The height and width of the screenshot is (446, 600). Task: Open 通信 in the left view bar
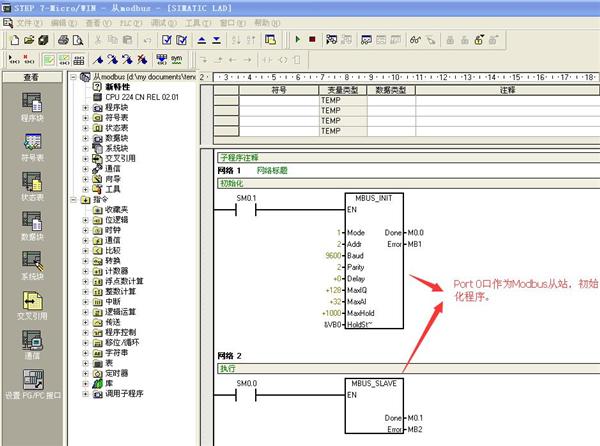(x=32, y=345)
